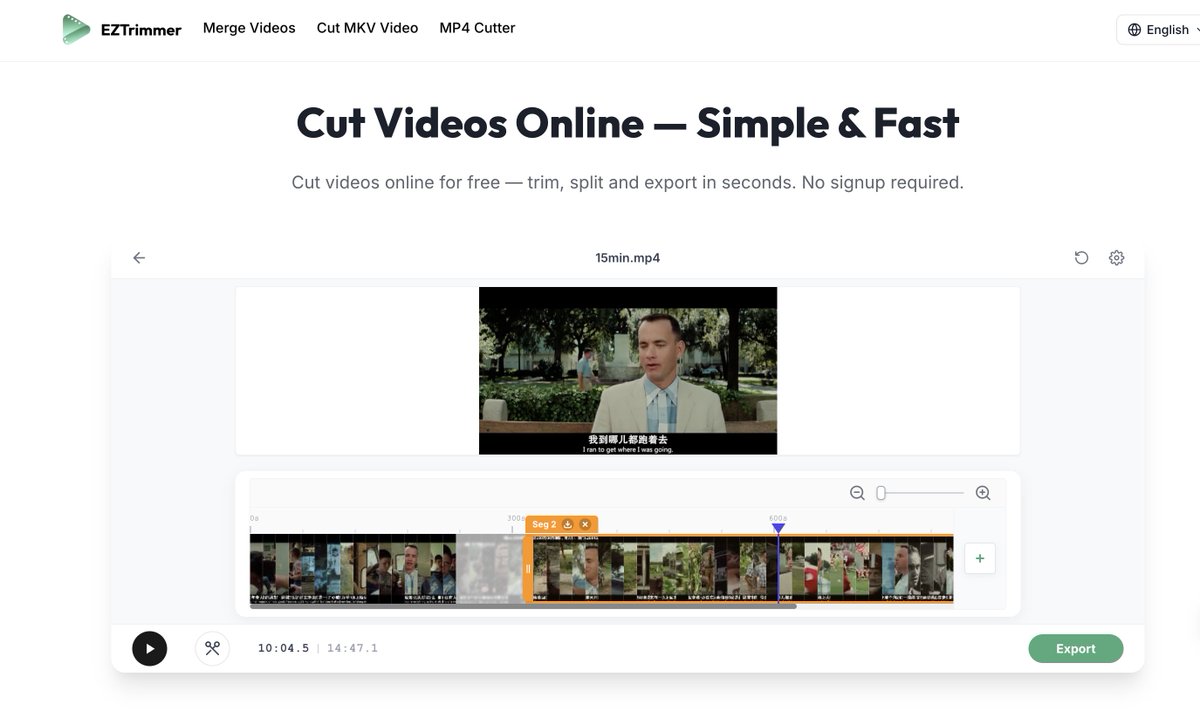Click the 300s timeline ruler mark

pos(515,518)
